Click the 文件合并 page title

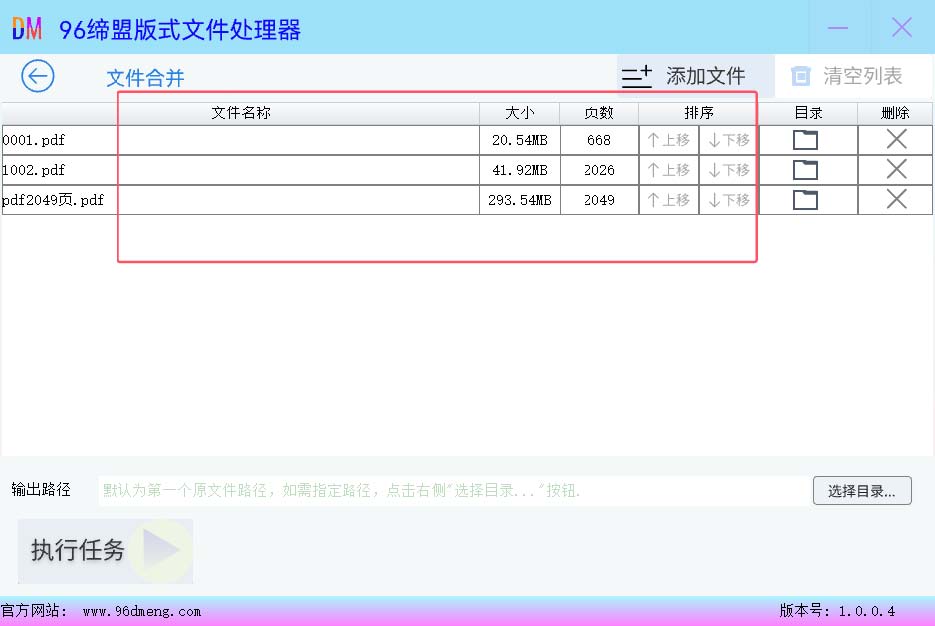(145, 78)
